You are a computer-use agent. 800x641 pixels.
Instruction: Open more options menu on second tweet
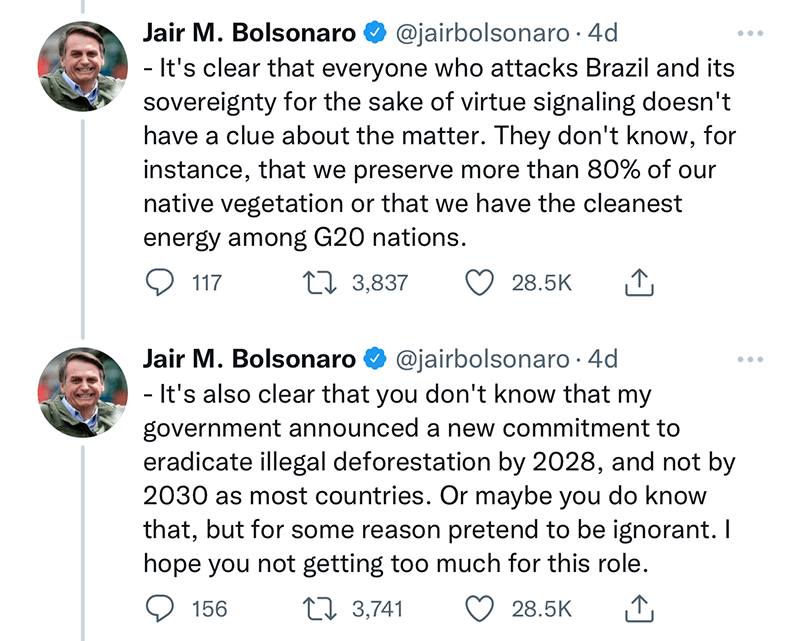tap(748, 359)
